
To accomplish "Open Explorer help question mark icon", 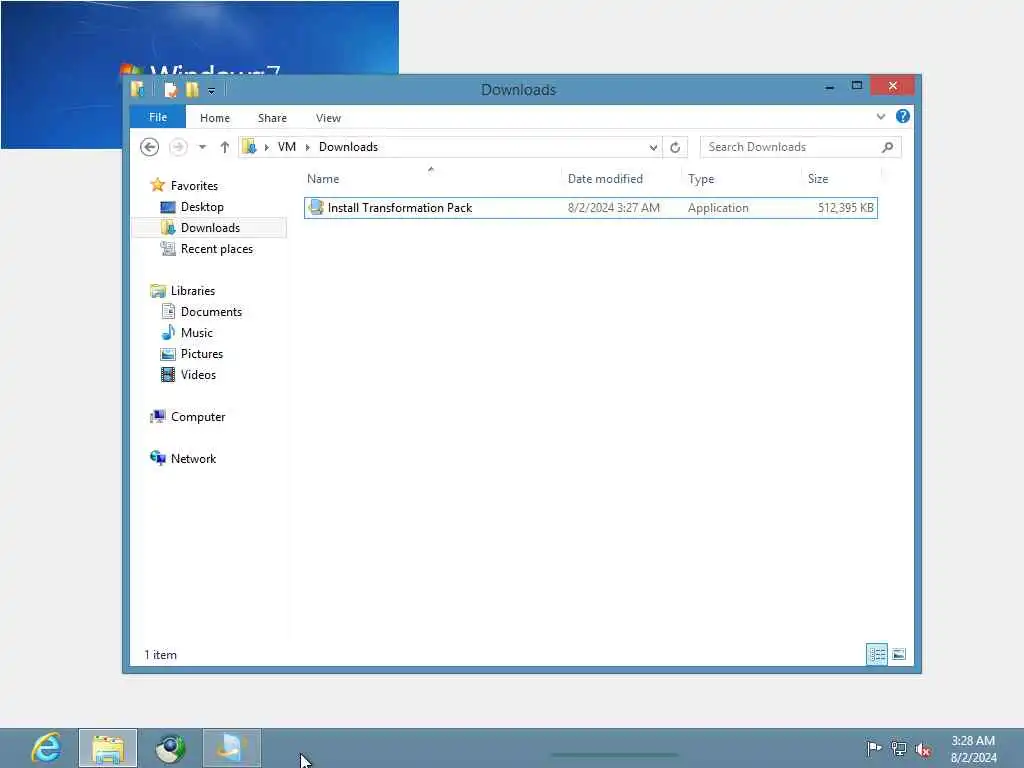I will point(903,116).
